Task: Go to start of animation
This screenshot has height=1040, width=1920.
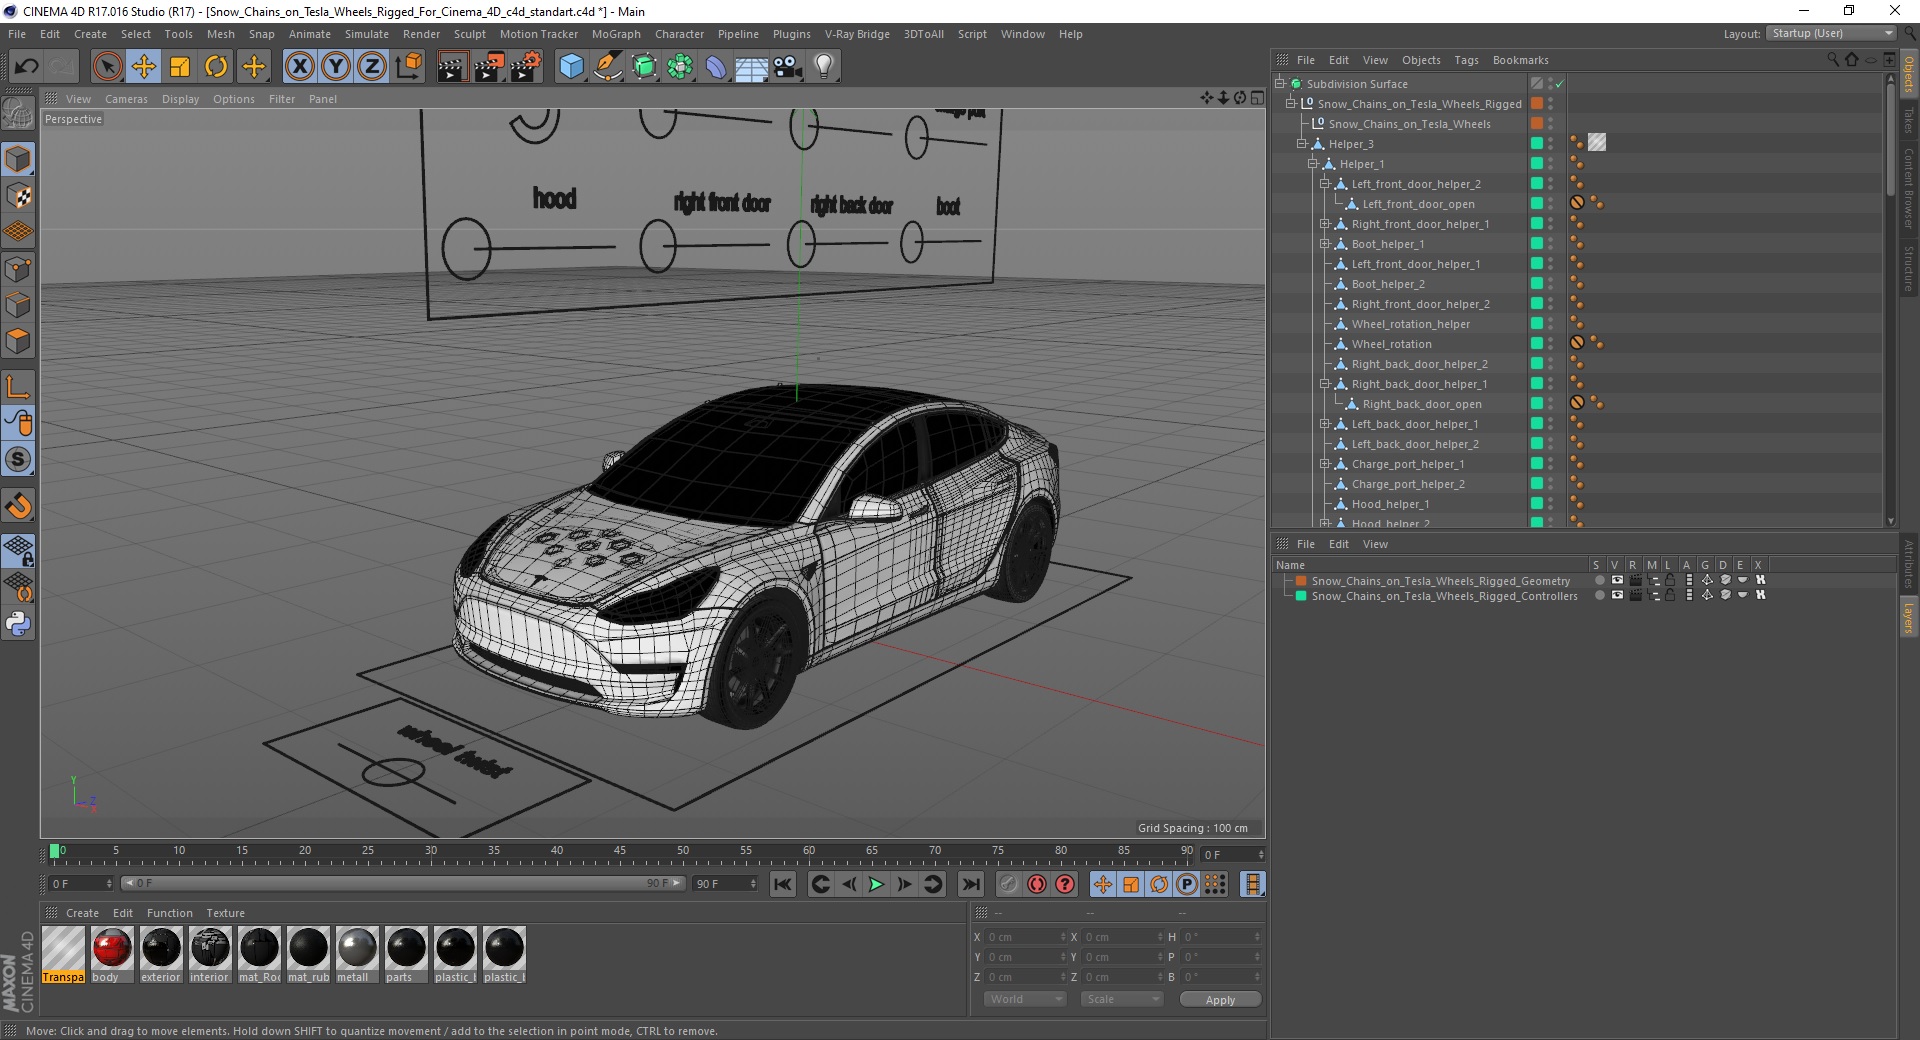Action: (783, 884)
